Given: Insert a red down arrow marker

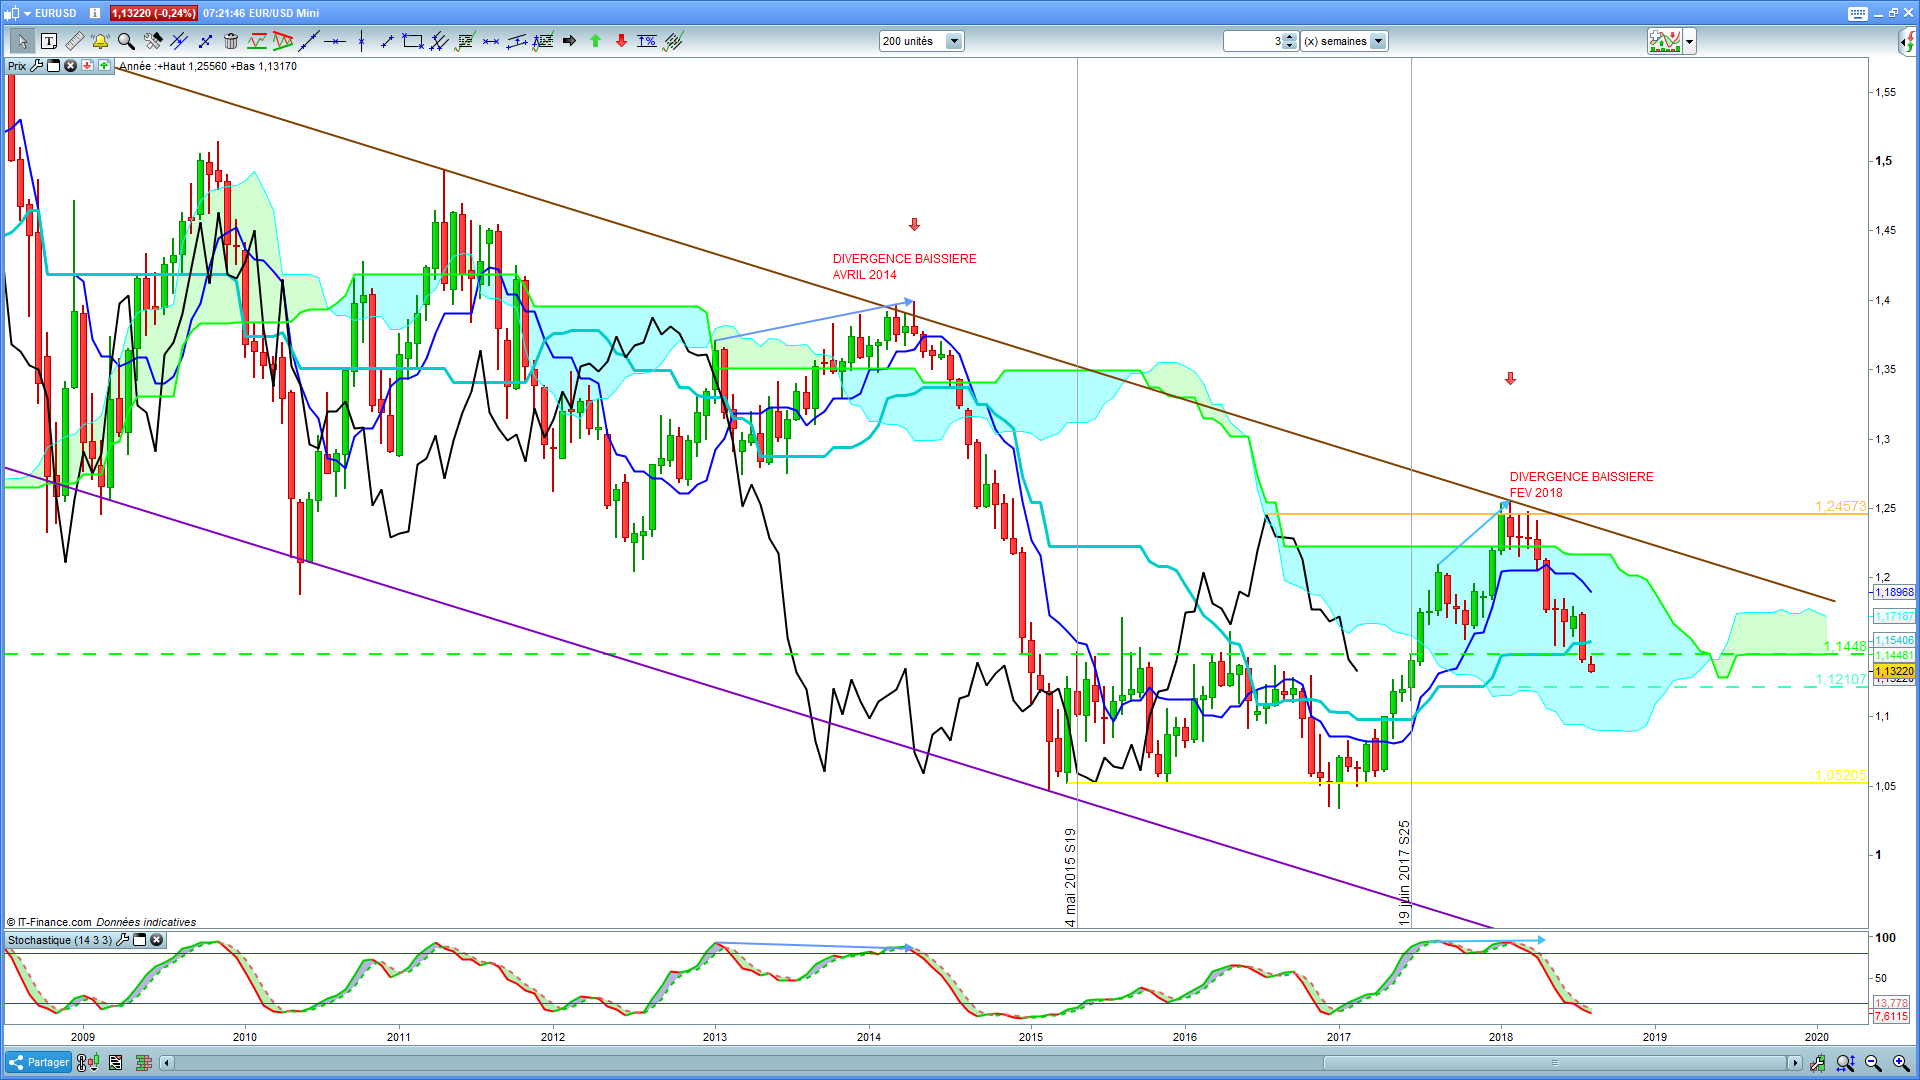Looking at the screenshot, I should coord(621,41).
